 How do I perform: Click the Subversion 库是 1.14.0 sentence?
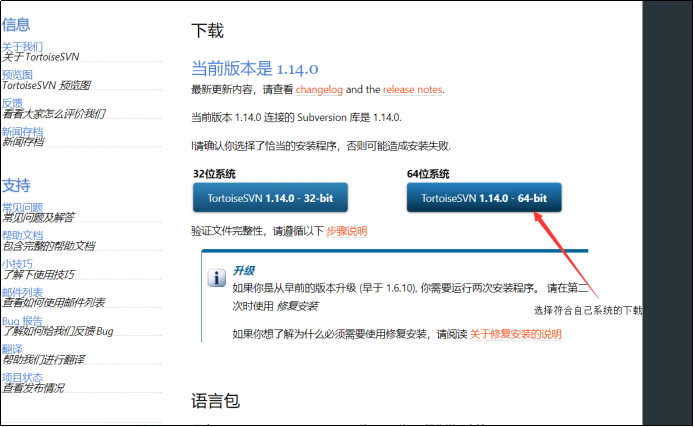[x=296, y=118]
